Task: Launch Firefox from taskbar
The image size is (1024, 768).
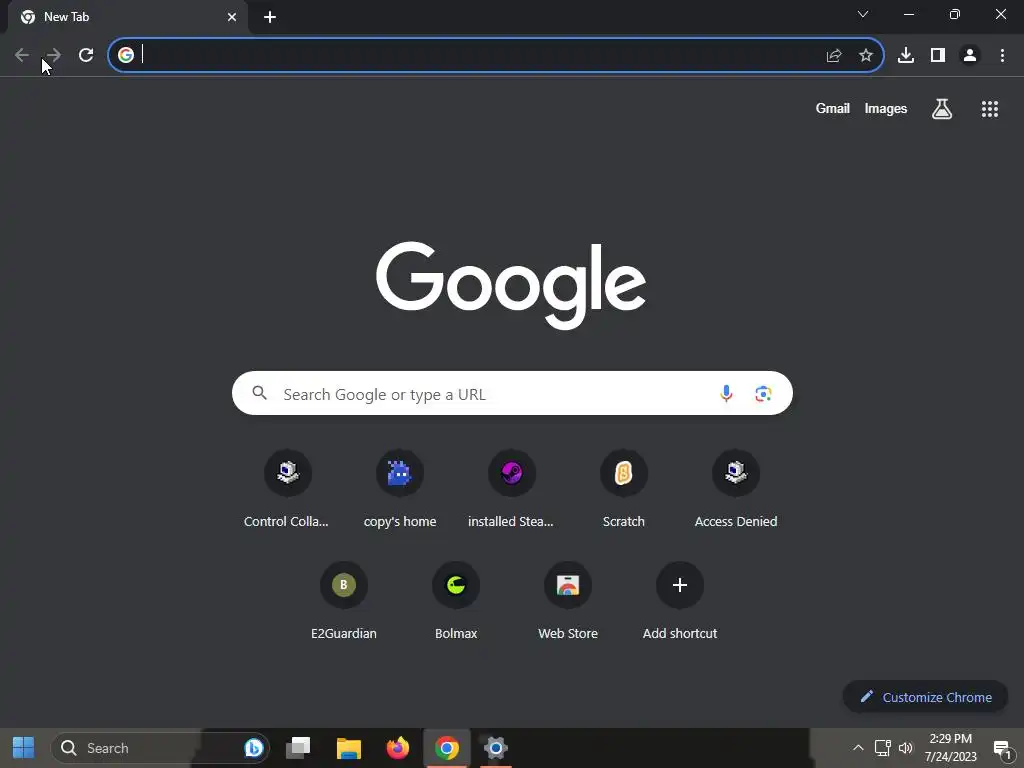Action: pyautogui.click(x=398, y=748)
